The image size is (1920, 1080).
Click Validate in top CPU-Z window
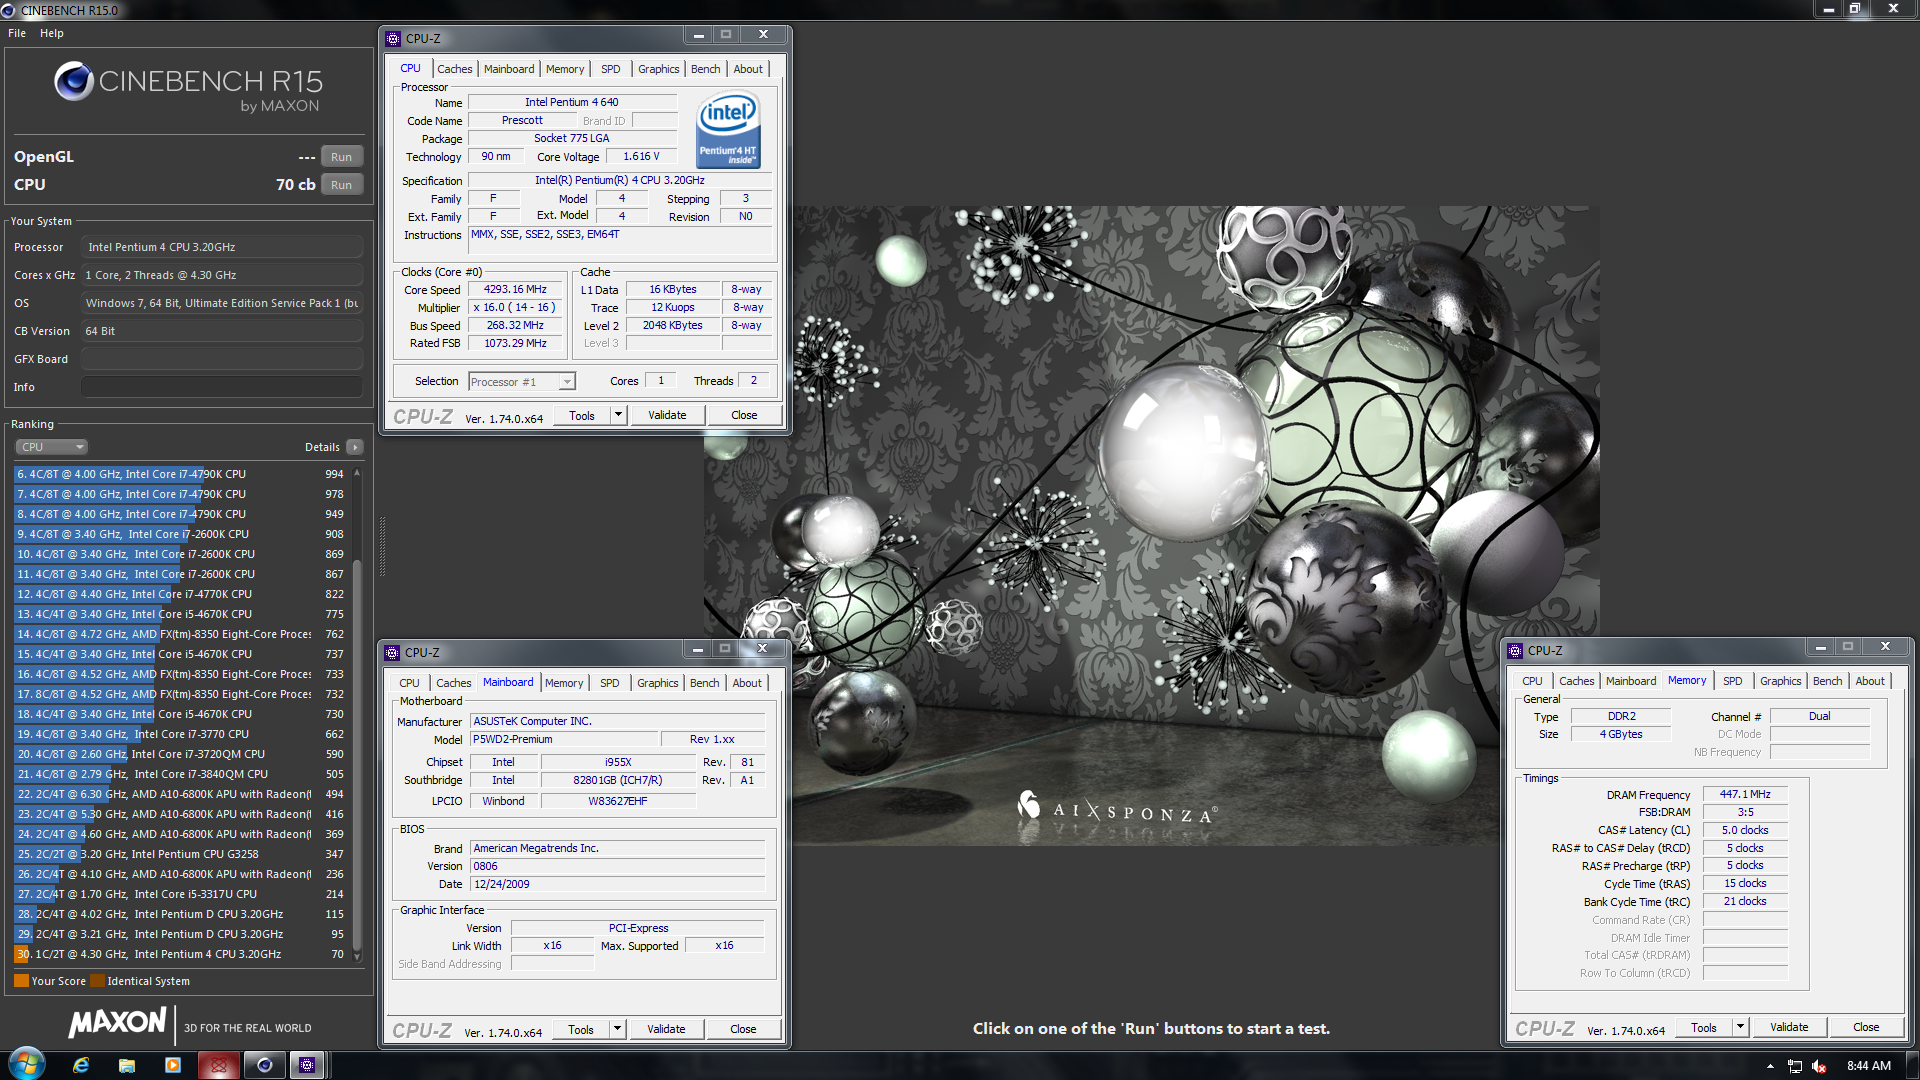click(667, 415)
